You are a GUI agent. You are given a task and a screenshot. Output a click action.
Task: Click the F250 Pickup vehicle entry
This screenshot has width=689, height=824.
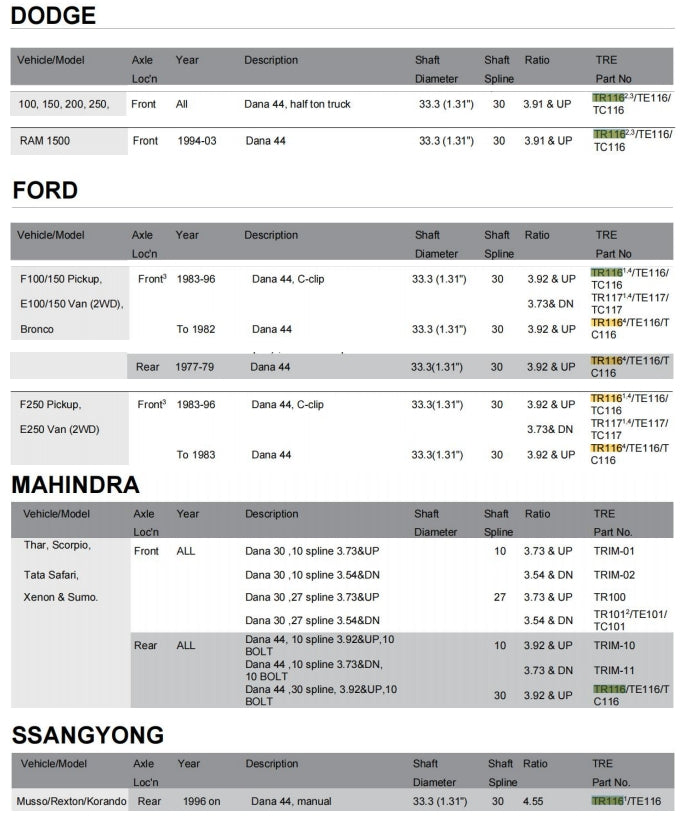50,405
